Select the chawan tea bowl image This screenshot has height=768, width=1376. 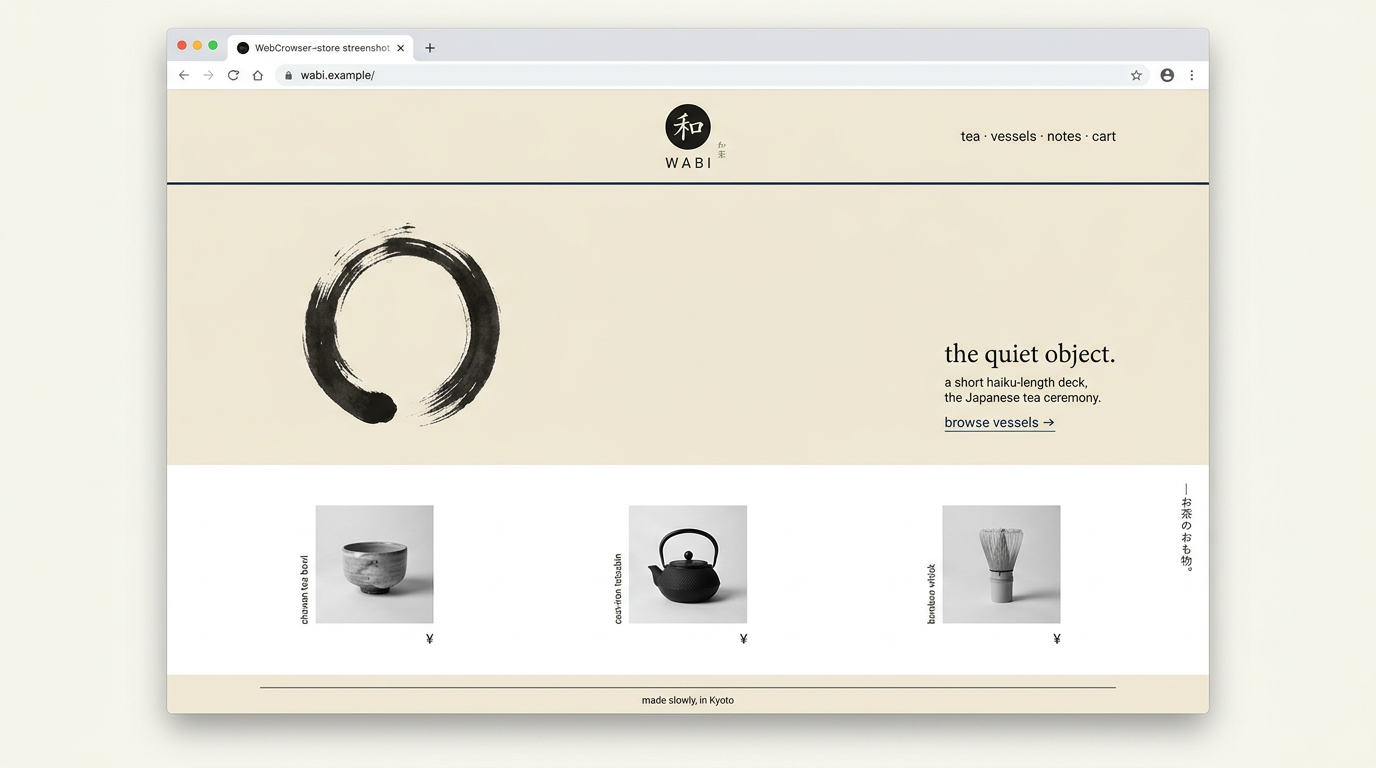[374, 564]
